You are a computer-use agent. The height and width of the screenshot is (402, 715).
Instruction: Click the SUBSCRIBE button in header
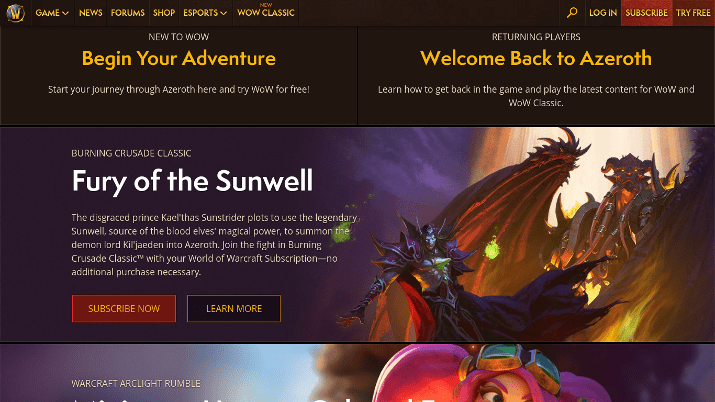(646, 13)
